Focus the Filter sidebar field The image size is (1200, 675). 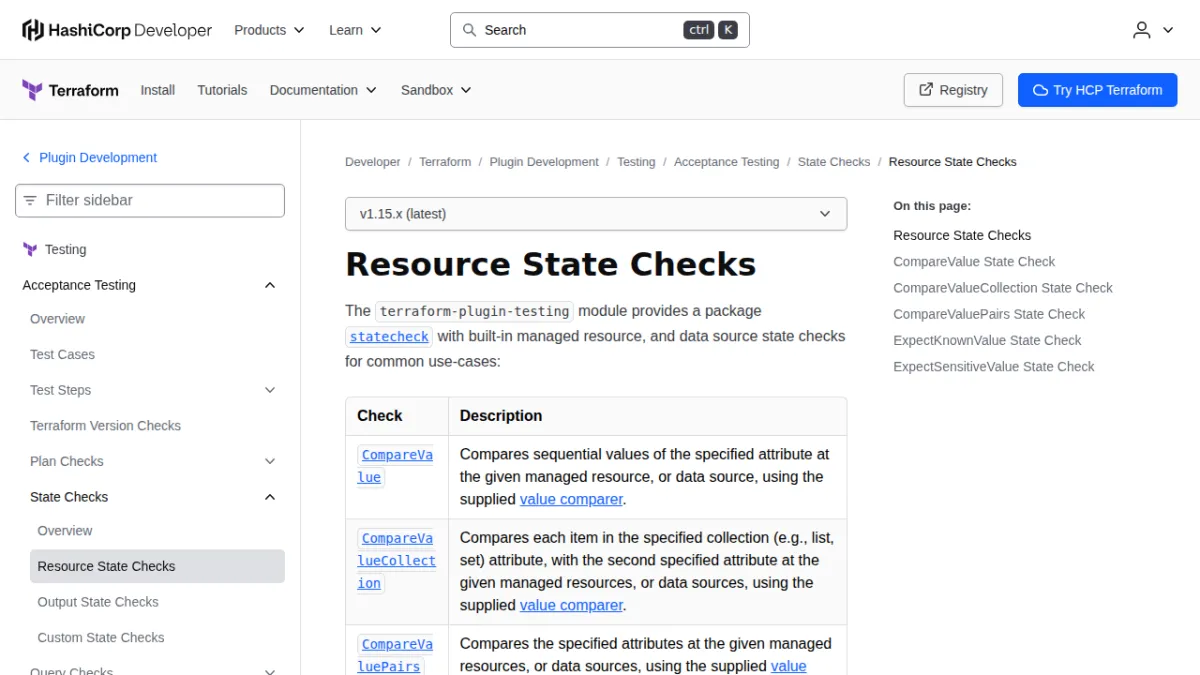click(150, 200)
